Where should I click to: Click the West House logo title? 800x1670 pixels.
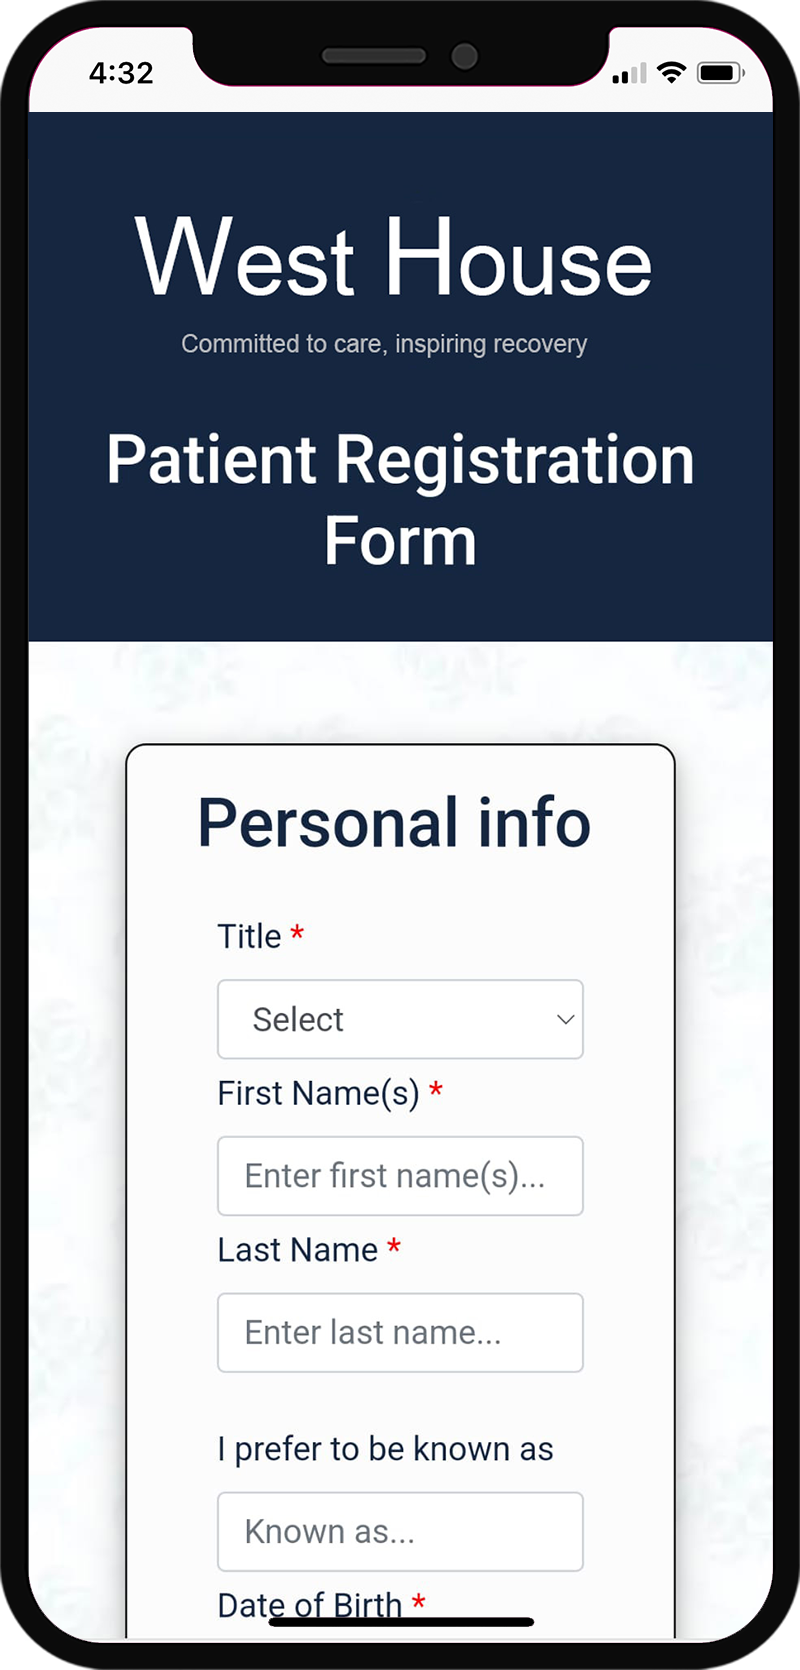click(394, 259)
